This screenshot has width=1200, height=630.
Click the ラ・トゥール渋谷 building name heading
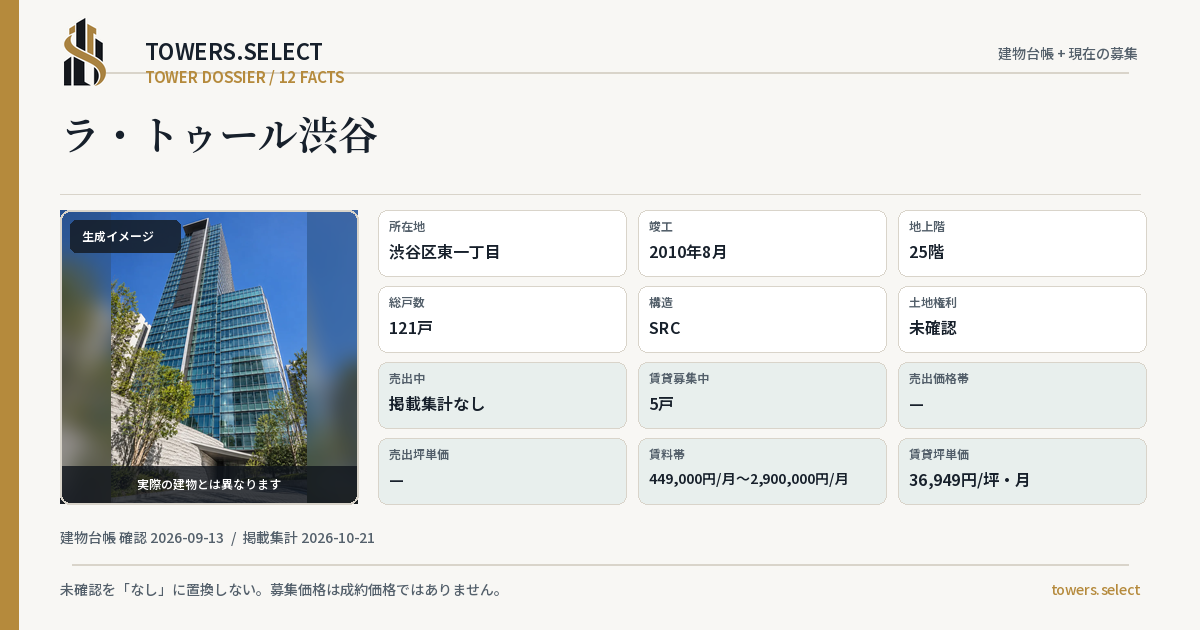[x=220, y=135]
